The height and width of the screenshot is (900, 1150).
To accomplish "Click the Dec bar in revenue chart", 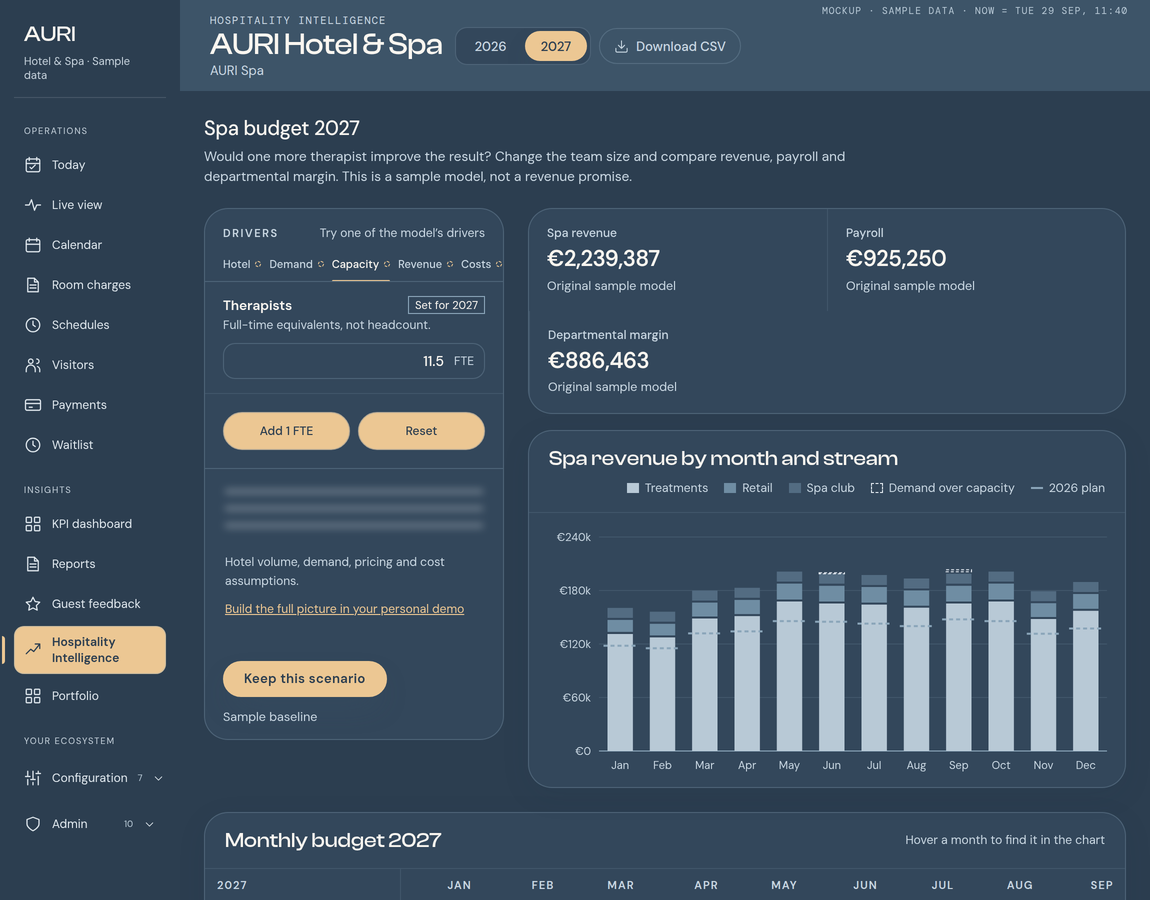I will click(x=1085, y=666).
